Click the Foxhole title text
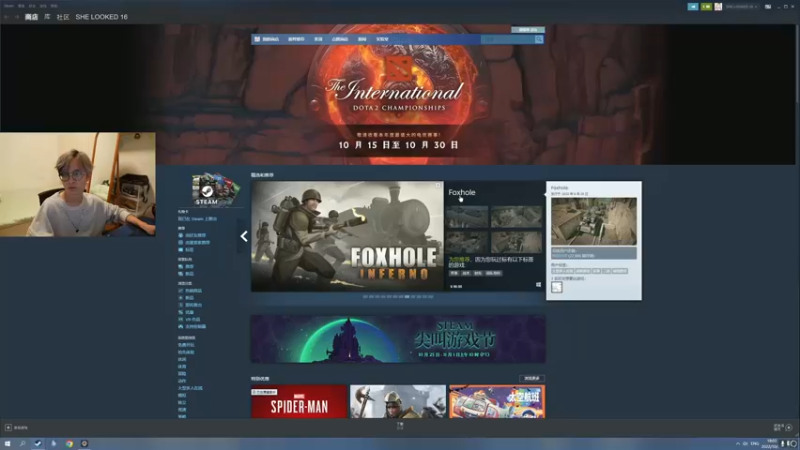 pyautogui.click(x=462, y=192)
